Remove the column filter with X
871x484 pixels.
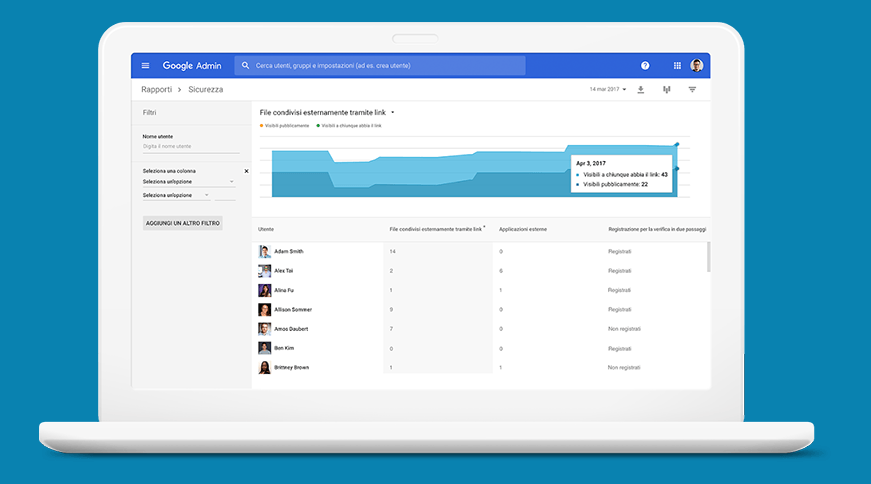pos(246,171)
